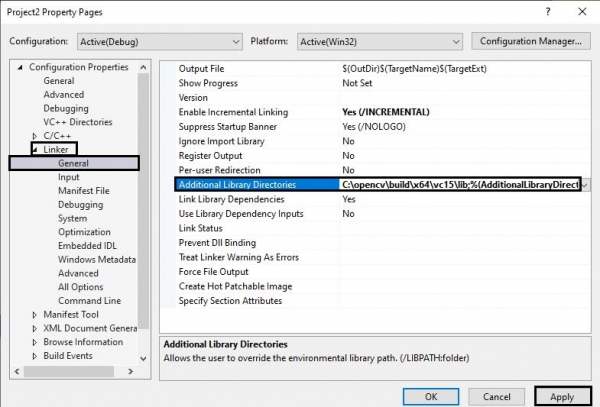Expand the Build Events node
This screenshot has width=600, height=407.
pyautogui.click(x=35, y=356)
